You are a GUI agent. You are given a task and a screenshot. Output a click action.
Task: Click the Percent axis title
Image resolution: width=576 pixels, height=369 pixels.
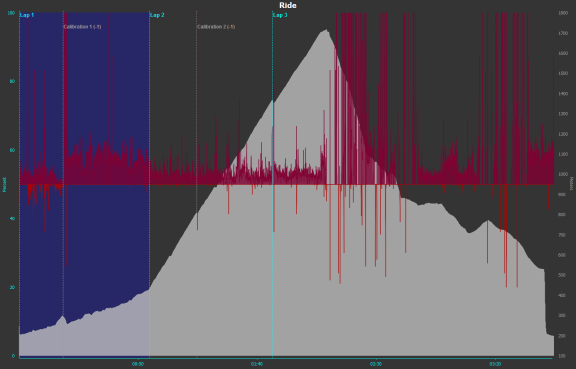(x=4, y=184)
